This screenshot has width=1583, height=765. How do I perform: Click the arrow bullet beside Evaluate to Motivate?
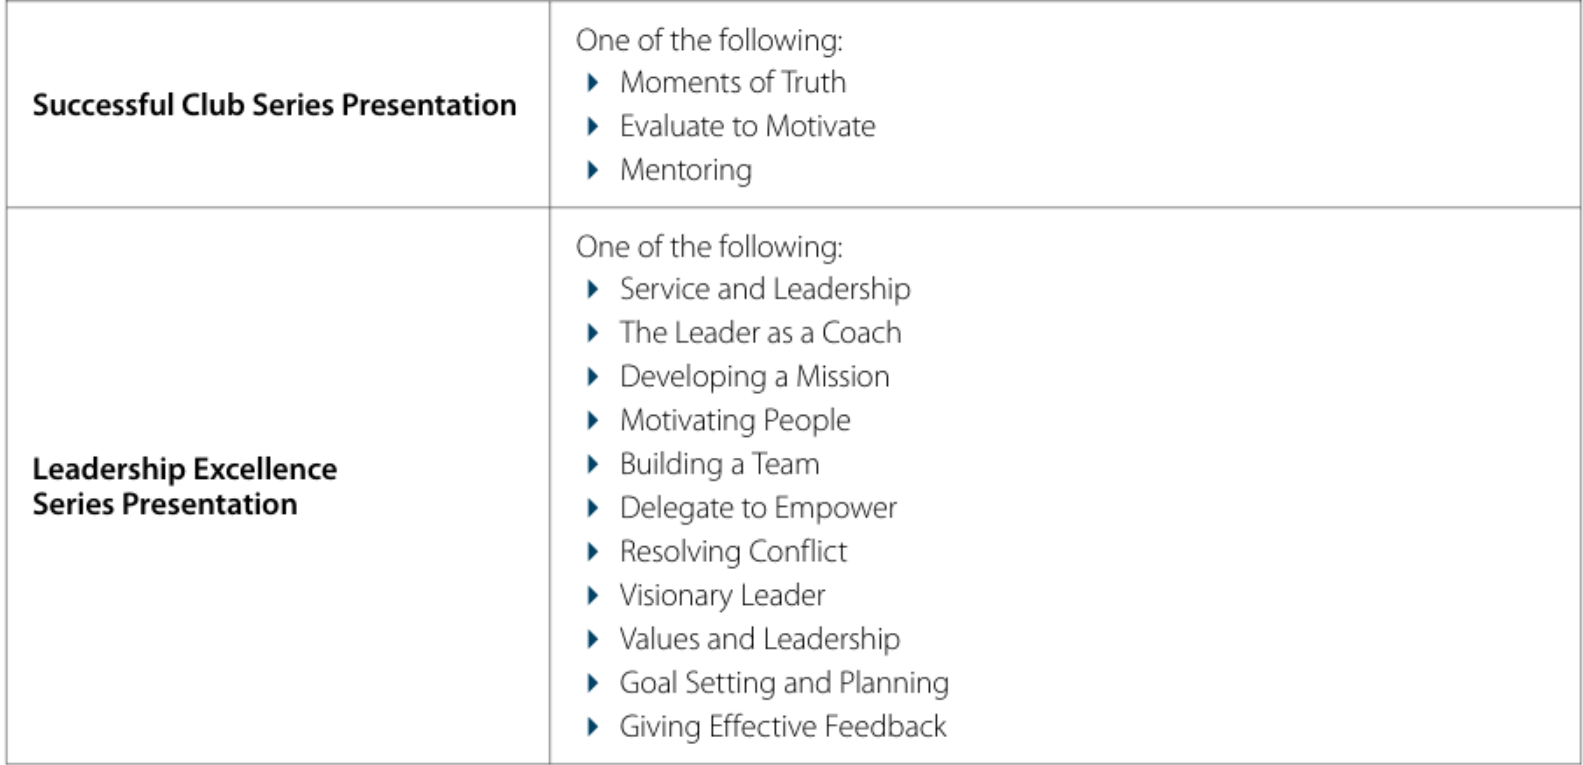click(593, 126)
